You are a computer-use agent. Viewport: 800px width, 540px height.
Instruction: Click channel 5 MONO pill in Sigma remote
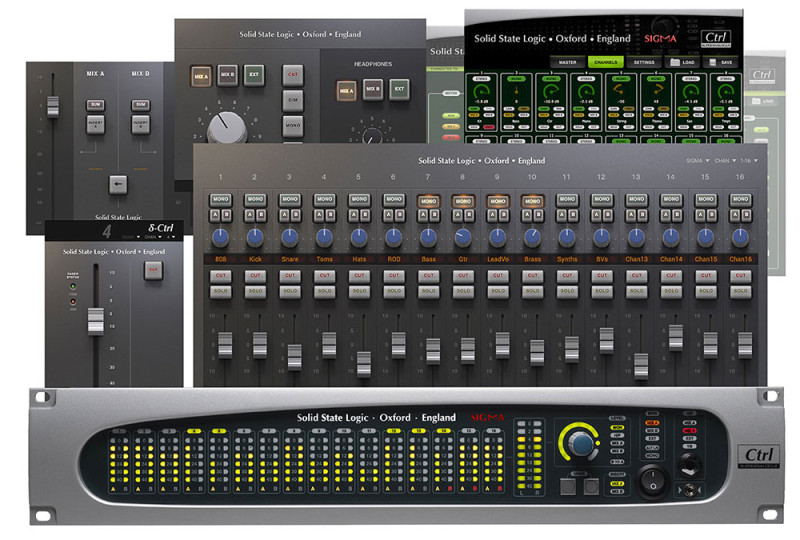pyautogui.click(x=621, y=79)
